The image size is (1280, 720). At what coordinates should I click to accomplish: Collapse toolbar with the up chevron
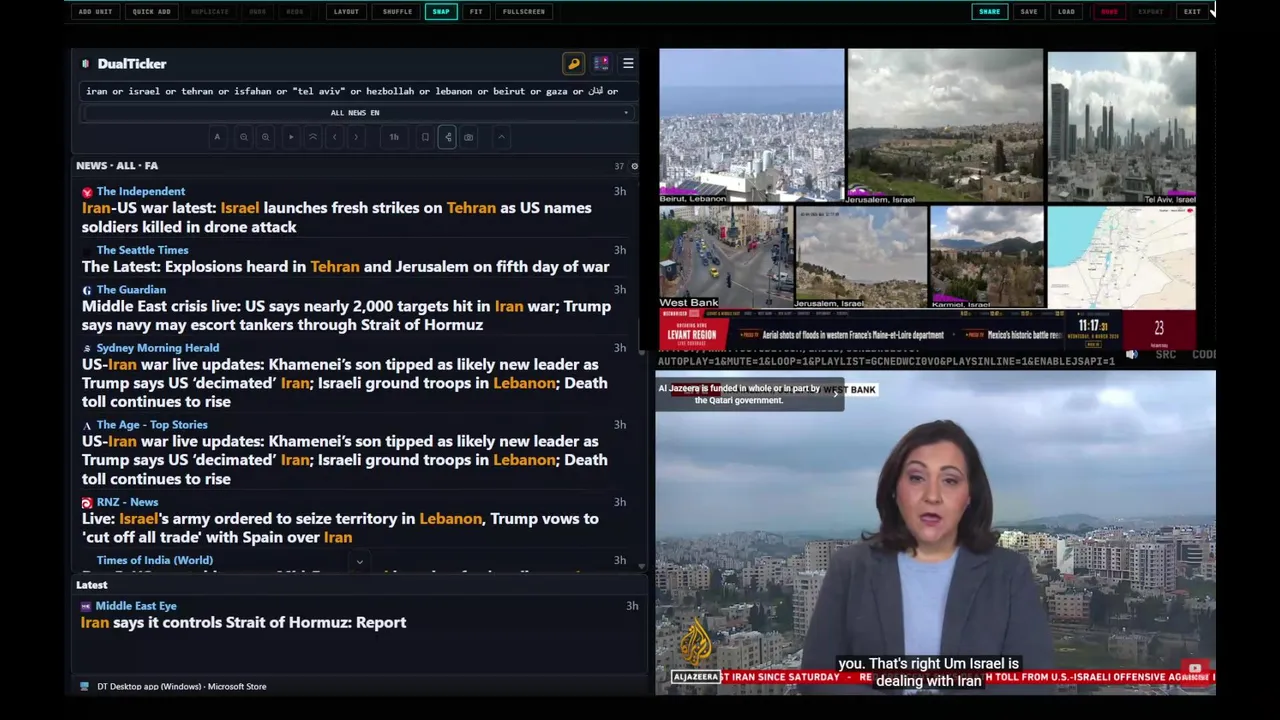[x=501, y=137]
